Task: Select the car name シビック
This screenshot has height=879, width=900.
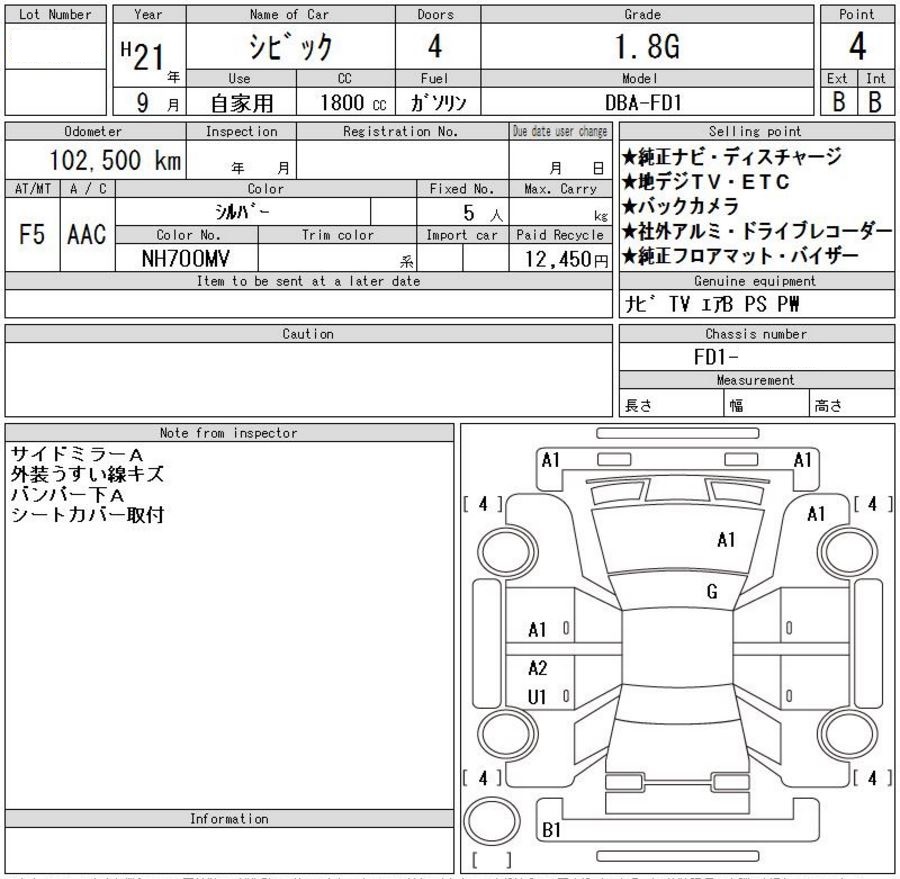Action: [x=290, y=47]
